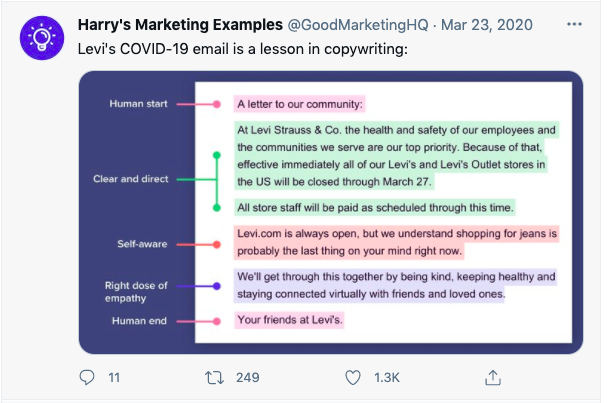Screen dimensions: 607x403
Task: Click the reply speech bubble icon
Action: [x=87, y=377]
